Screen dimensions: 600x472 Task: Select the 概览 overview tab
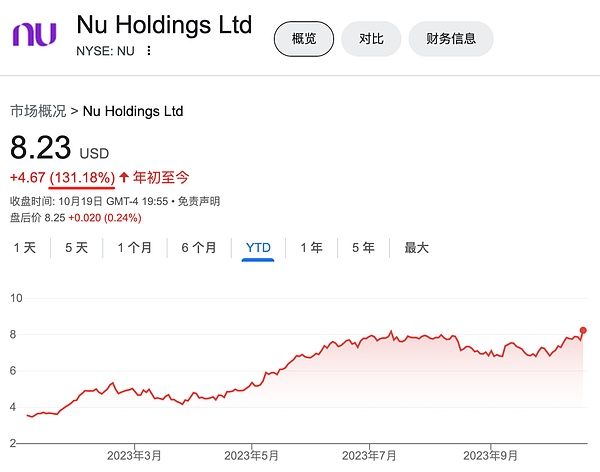(x=304, y=39)
